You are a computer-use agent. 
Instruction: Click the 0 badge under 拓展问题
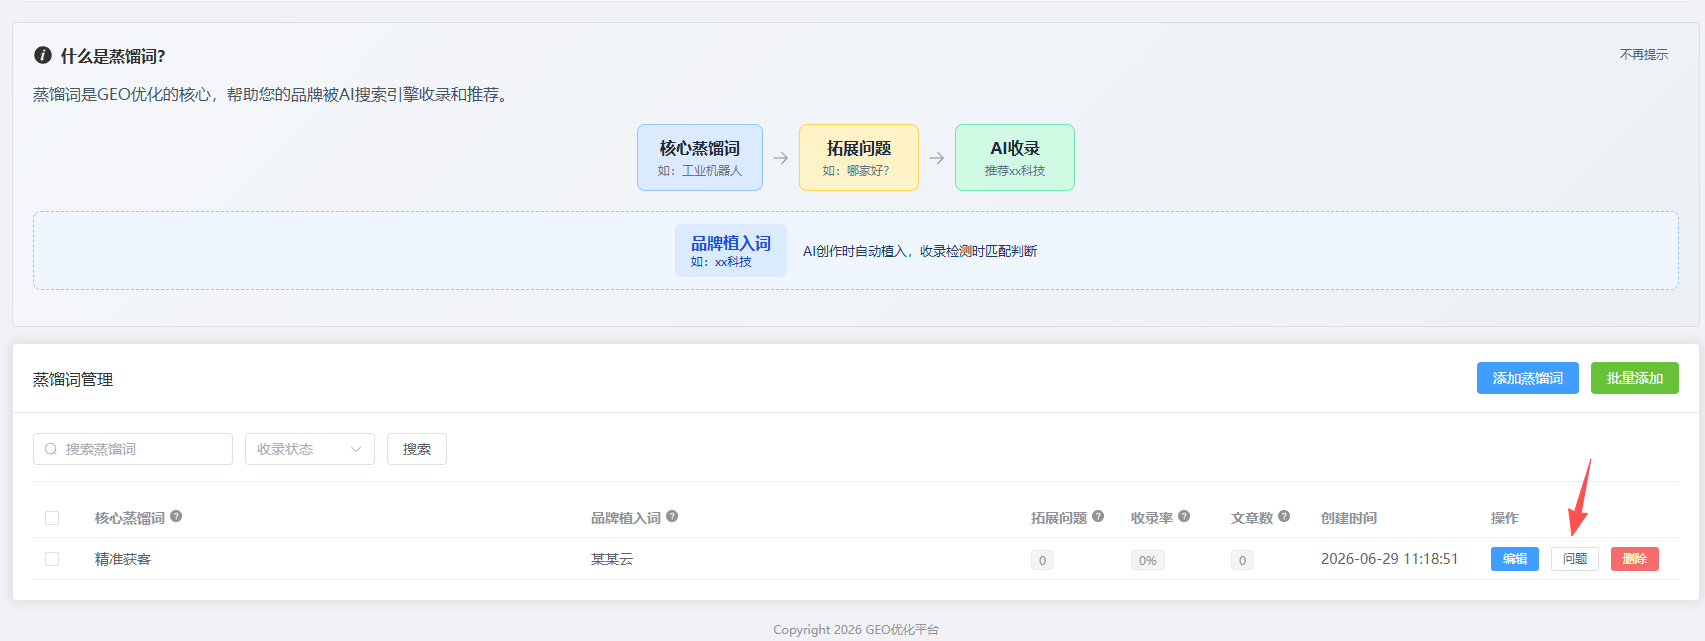[x=1042, y=560]
